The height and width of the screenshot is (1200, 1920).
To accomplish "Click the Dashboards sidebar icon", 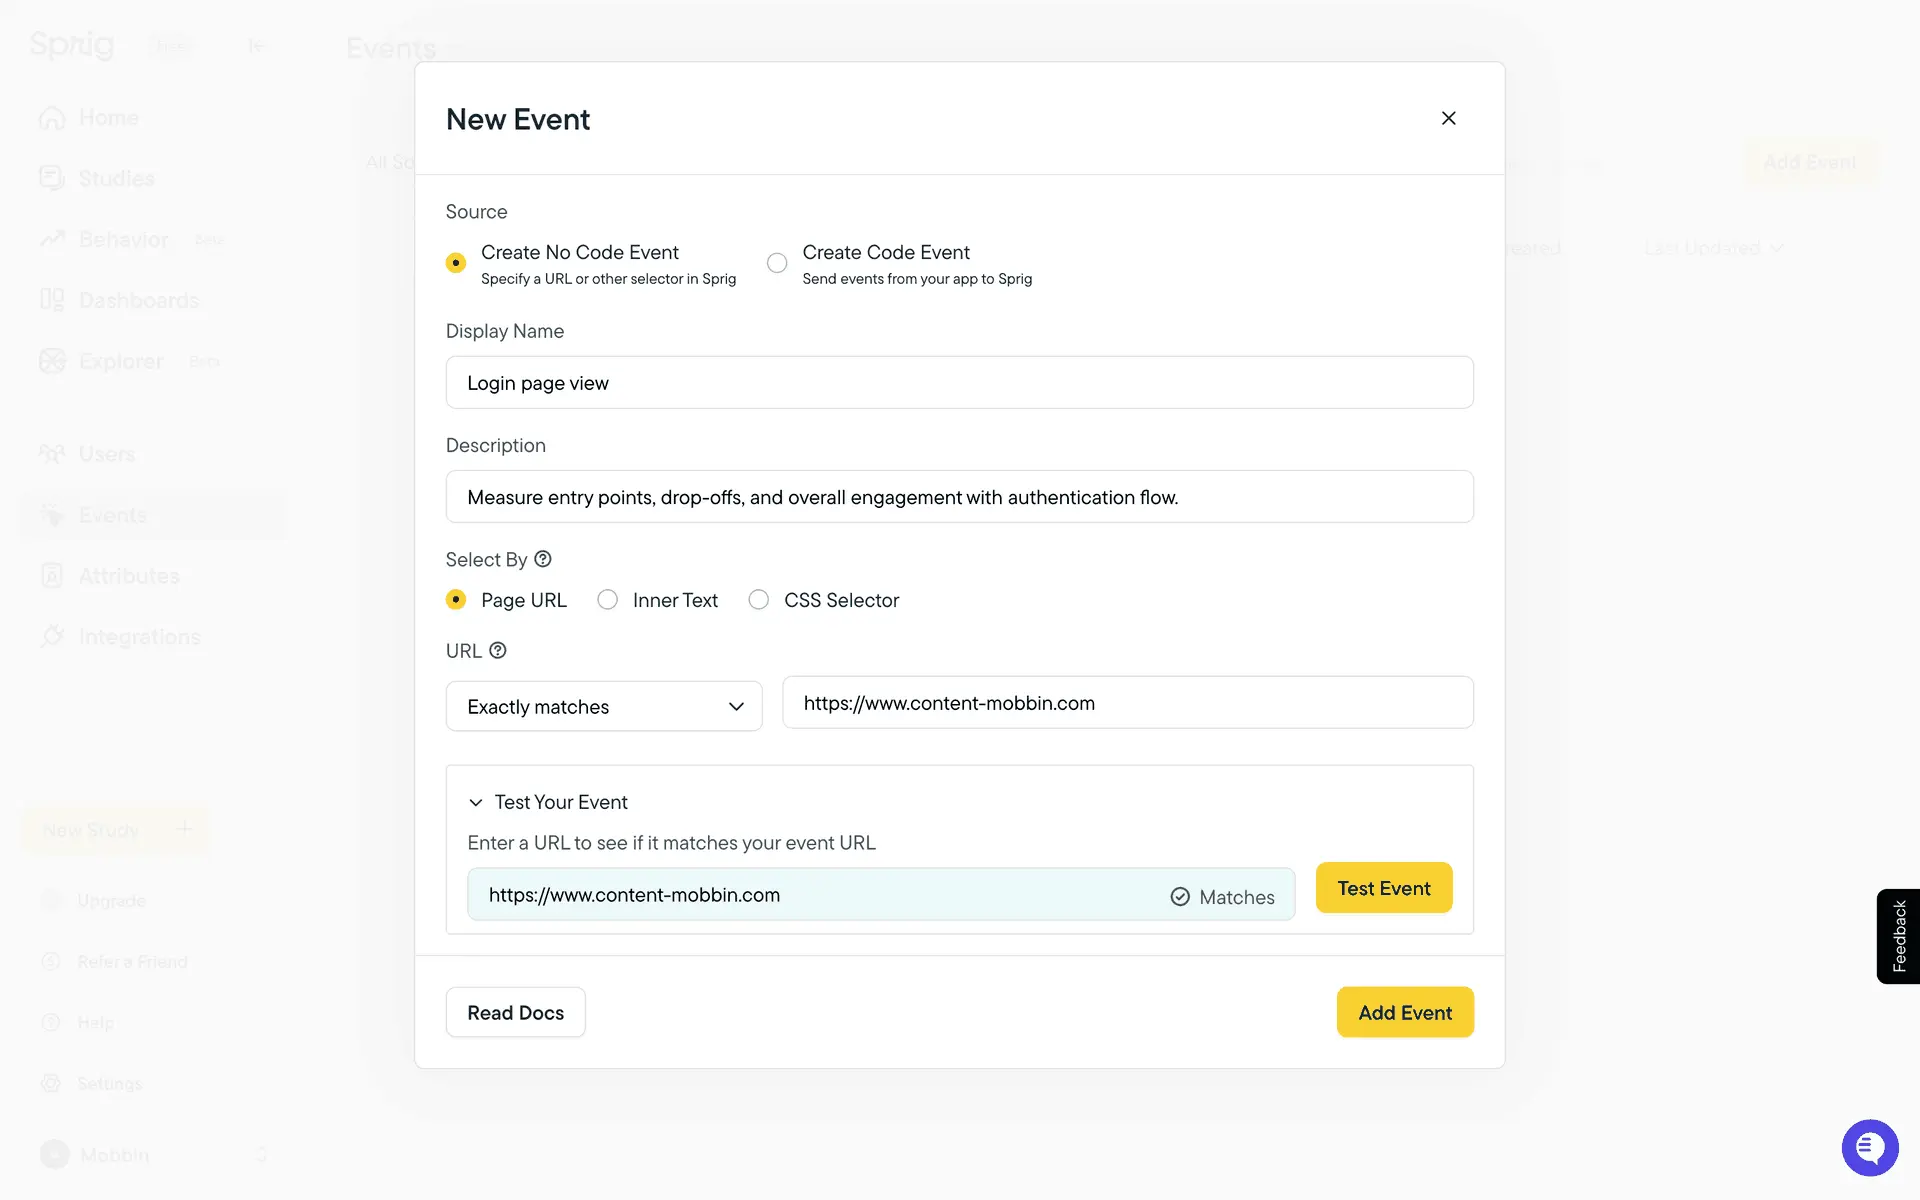I will point(52,300).
